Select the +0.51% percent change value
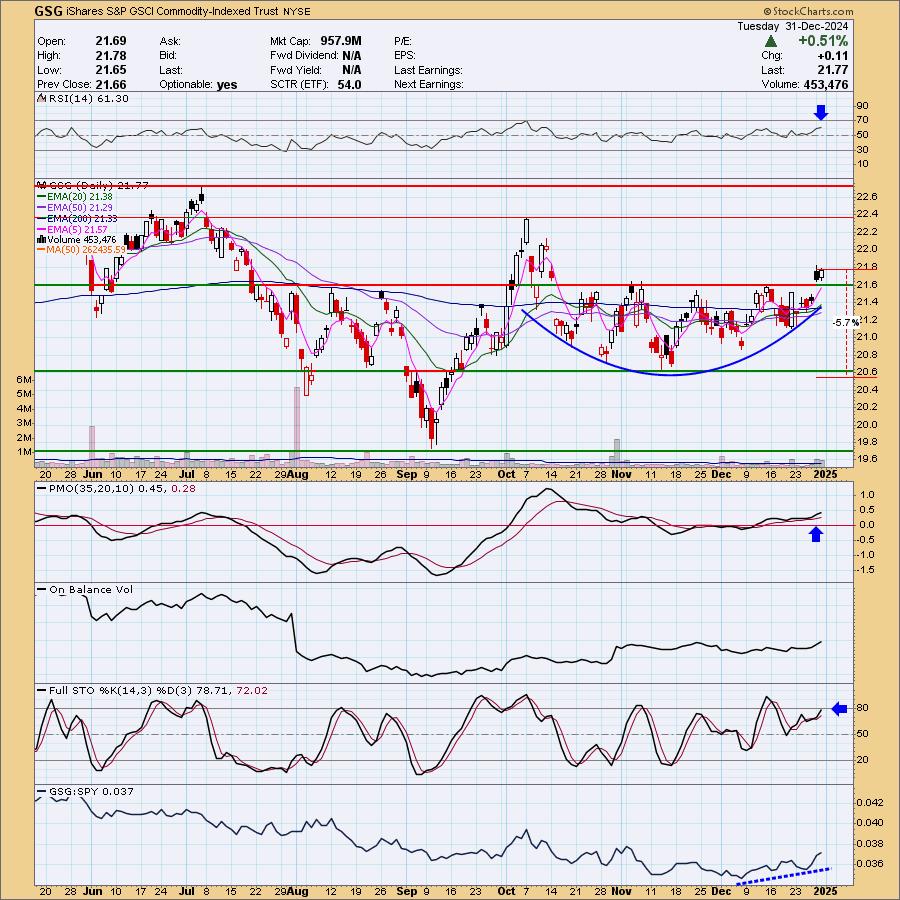Screen dimensions: 900x900 (x=823, y=41)
